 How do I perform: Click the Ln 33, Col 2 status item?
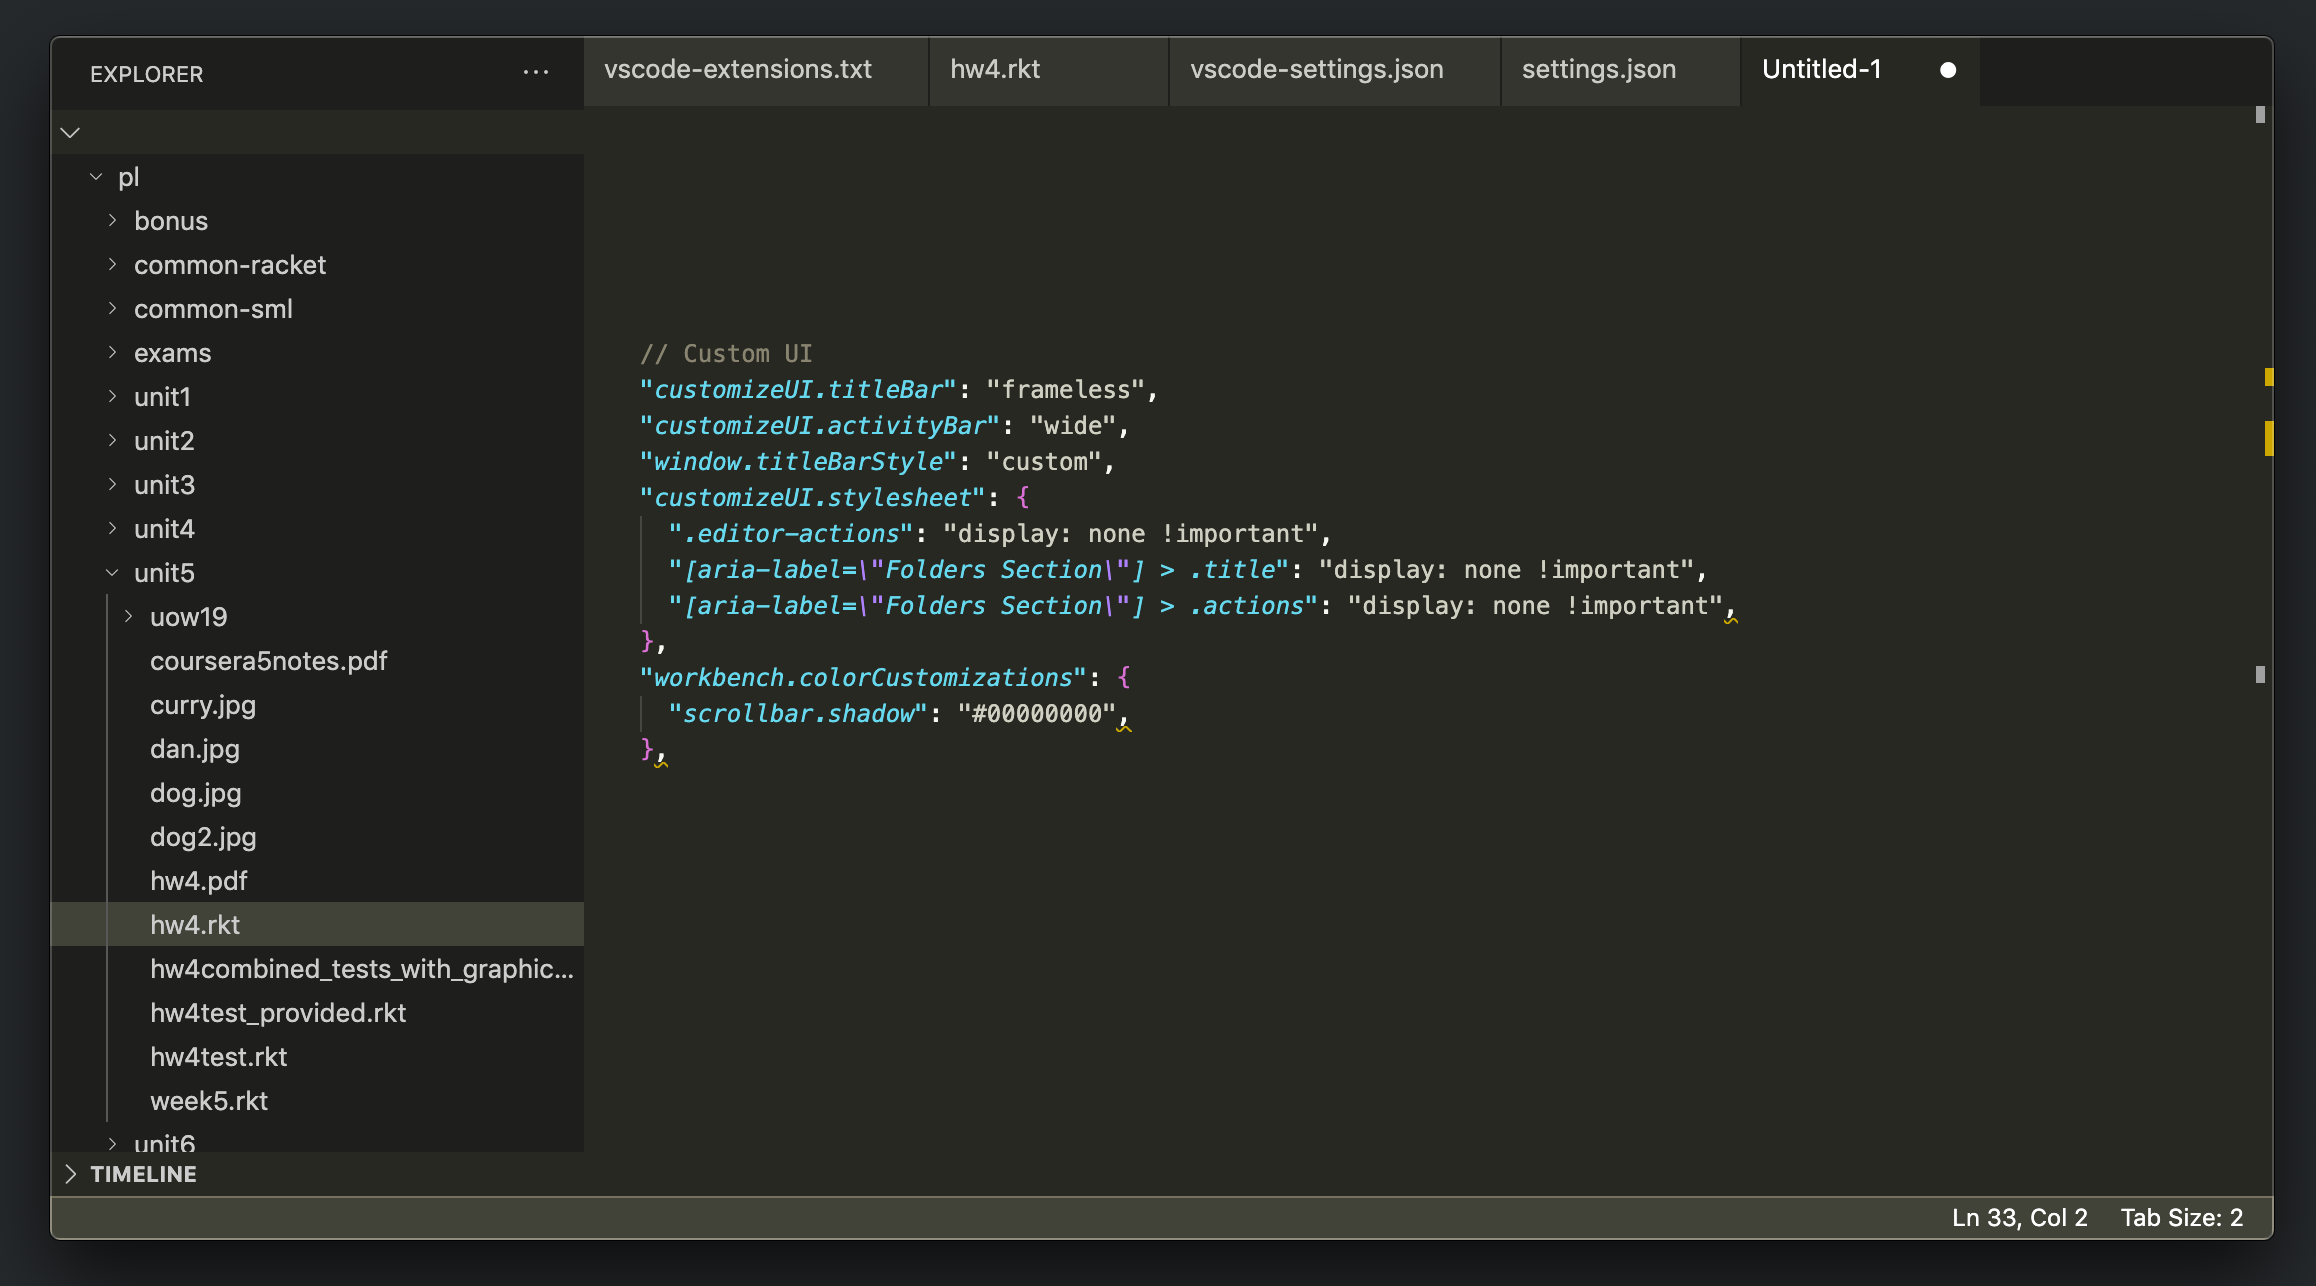2019,1217
